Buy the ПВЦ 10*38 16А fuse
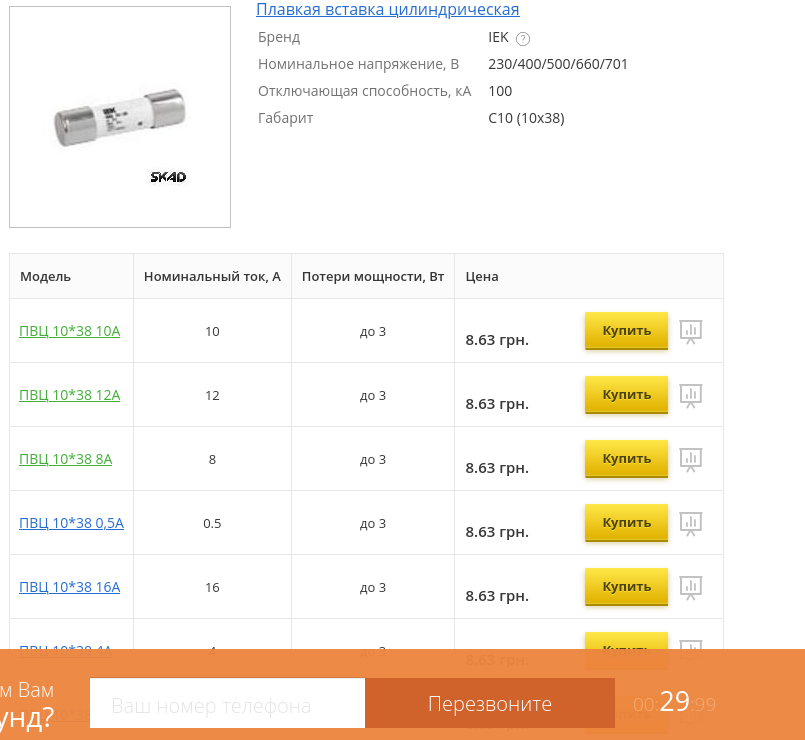This screenshot has width=805, height=740. [x=626, y=586]
